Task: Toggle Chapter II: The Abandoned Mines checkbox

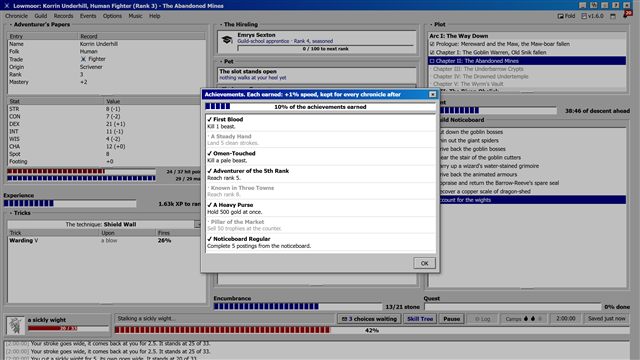Action: pos(432,61)
